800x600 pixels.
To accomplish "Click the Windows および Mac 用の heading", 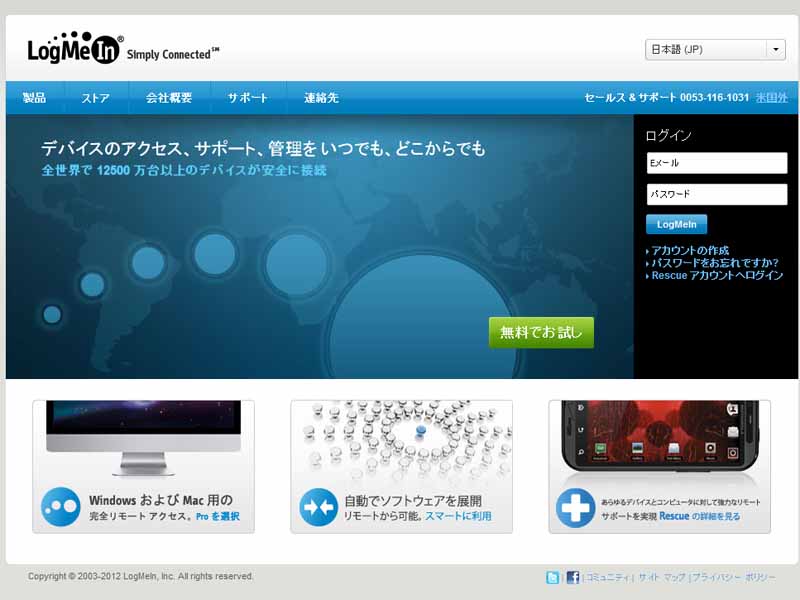I will [161, 500].
